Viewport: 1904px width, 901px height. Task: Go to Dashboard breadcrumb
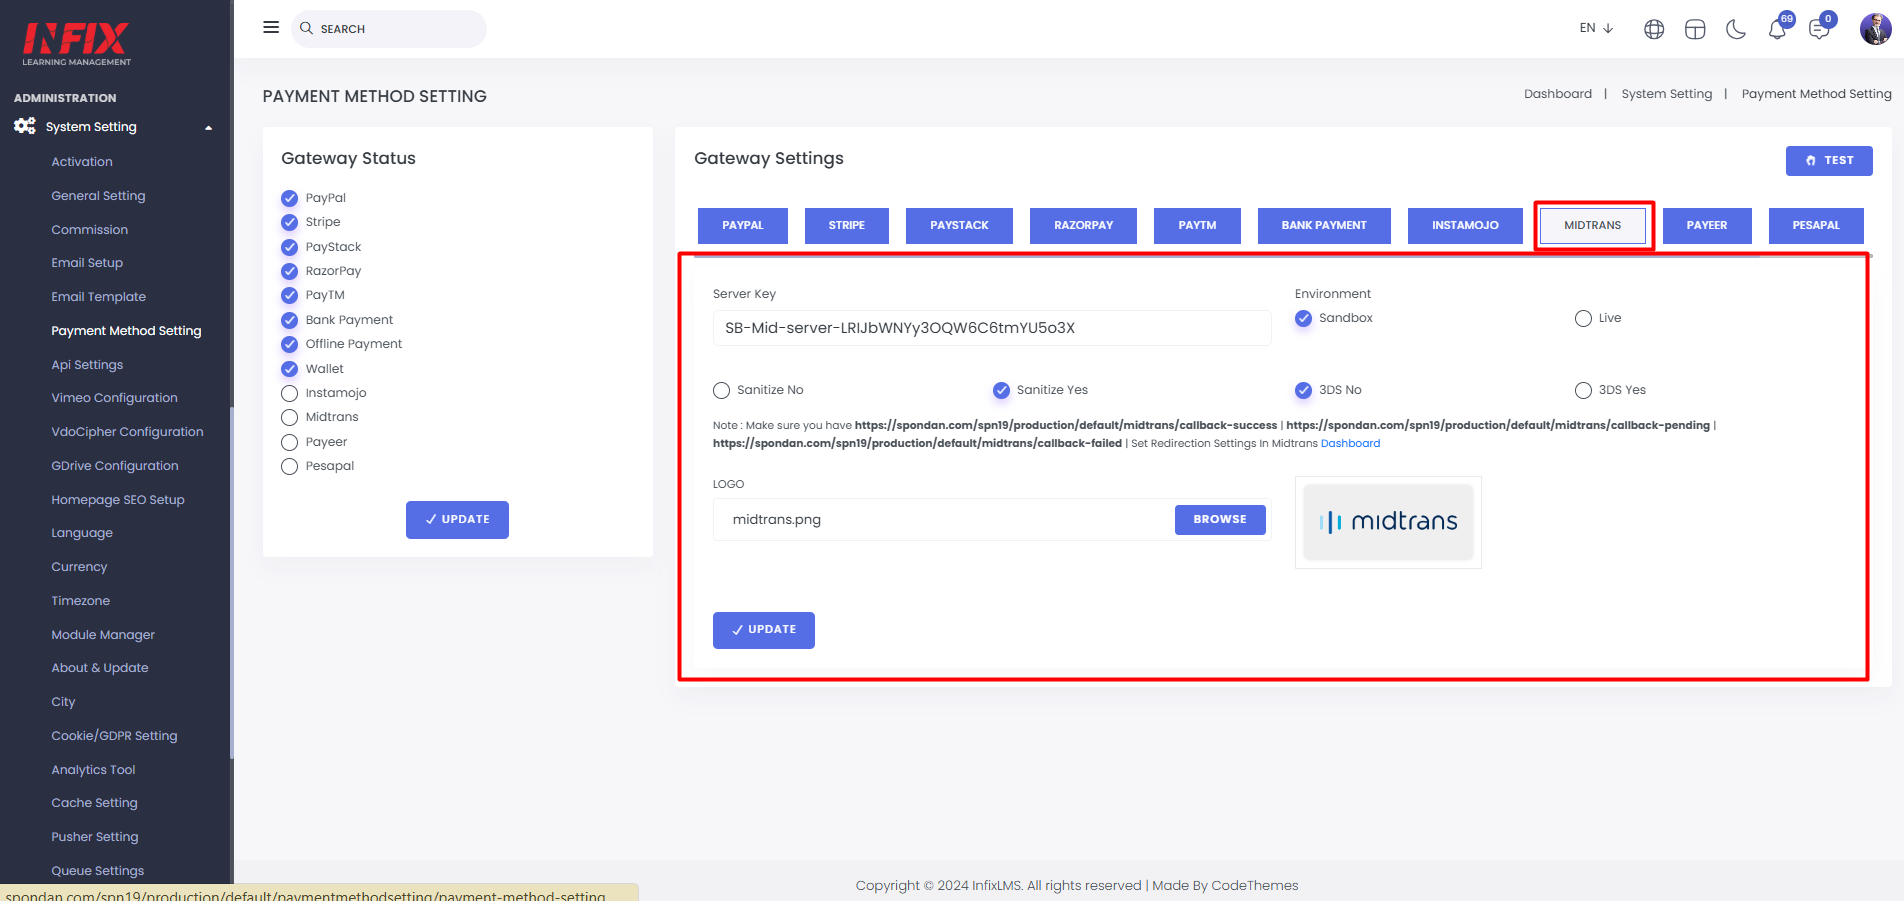(1557, 94)
